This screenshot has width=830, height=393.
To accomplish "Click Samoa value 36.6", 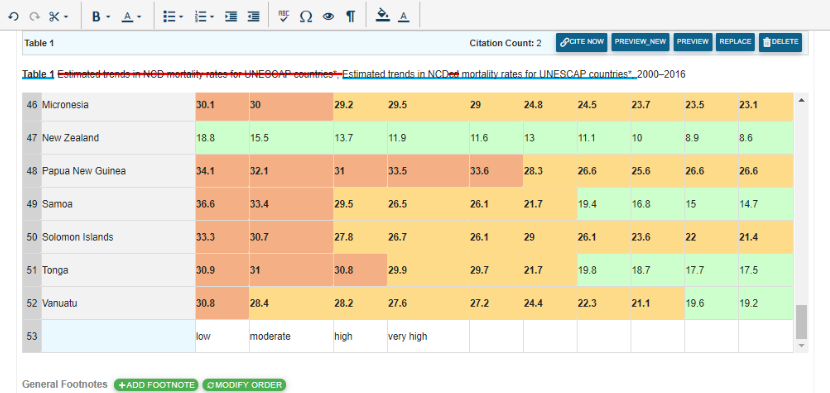I will [222, 204].
